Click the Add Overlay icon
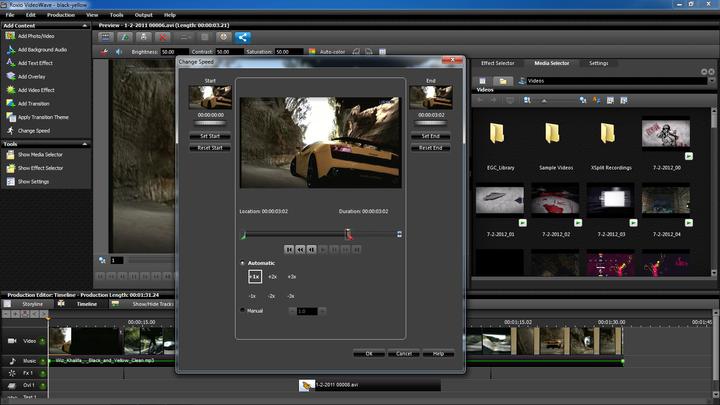Screen dimensions: 720x405 10,77
